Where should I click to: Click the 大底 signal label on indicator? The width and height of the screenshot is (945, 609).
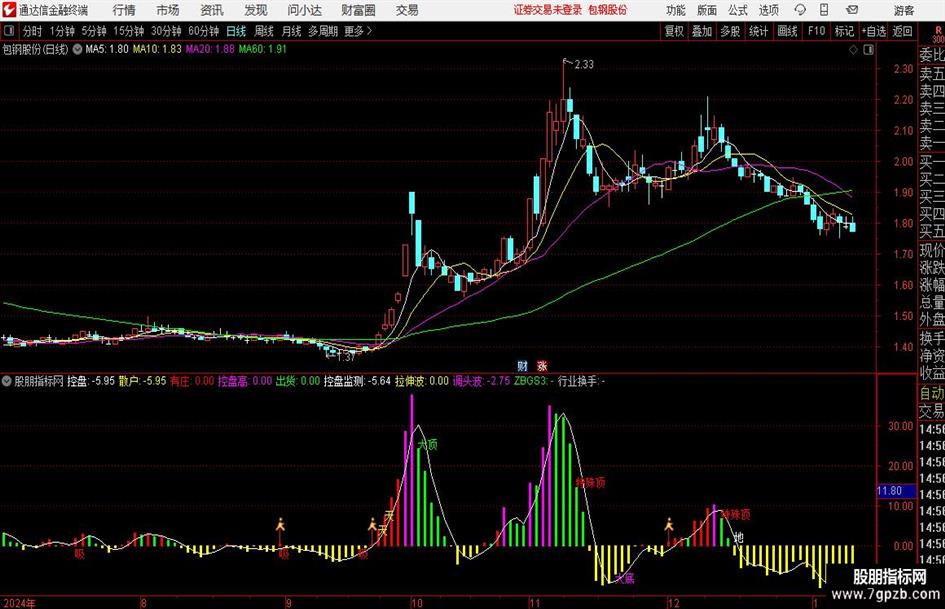(624, 579)
